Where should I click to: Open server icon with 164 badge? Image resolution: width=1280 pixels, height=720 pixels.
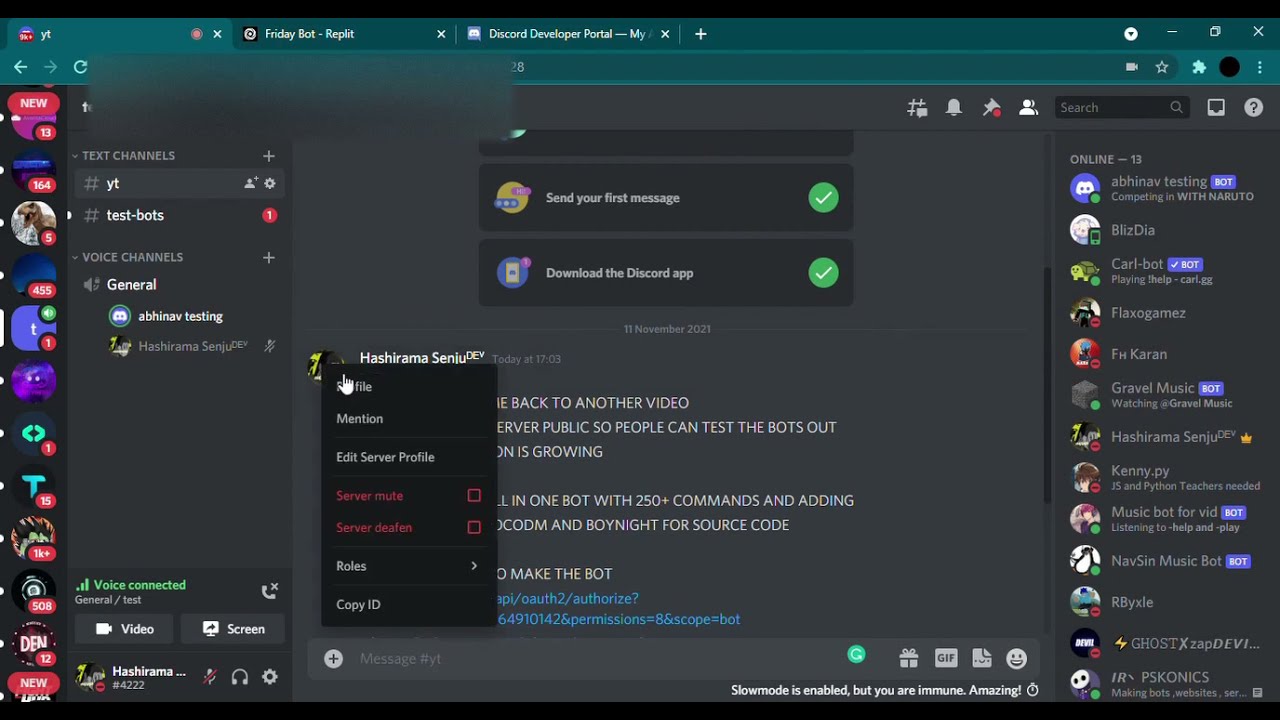click(33, 170)
